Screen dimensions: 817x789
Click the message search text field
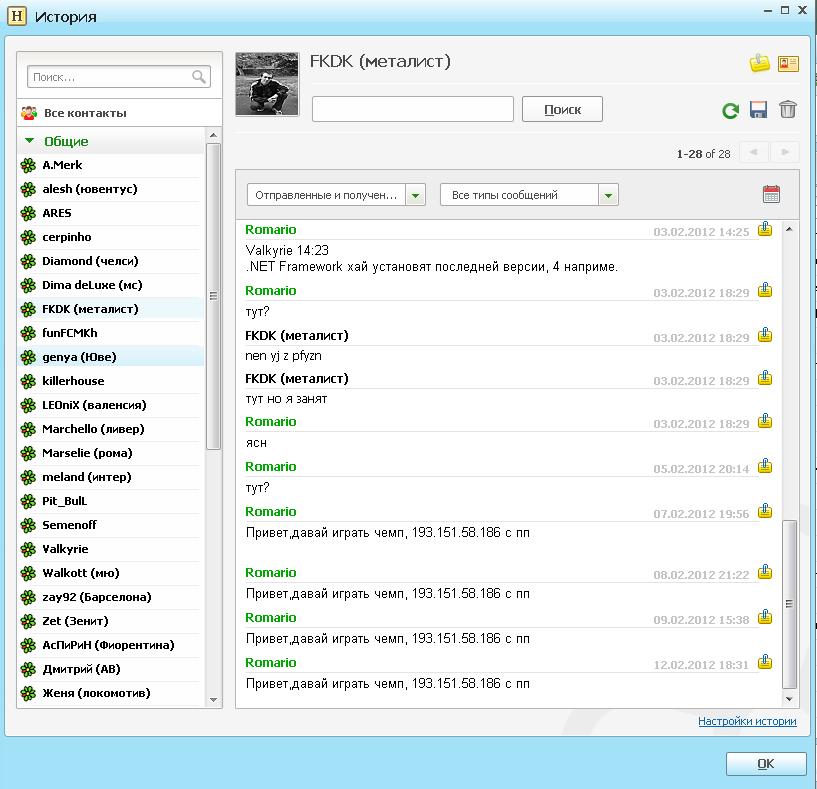(413, 109)
